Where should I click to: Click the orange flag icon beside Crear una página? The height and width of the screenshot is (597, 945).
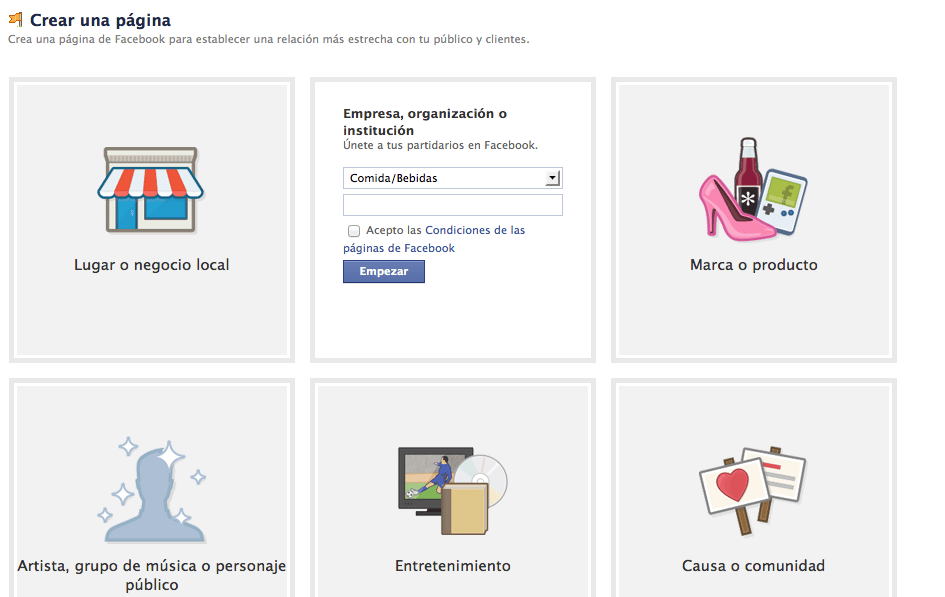(x=16, y=20)
